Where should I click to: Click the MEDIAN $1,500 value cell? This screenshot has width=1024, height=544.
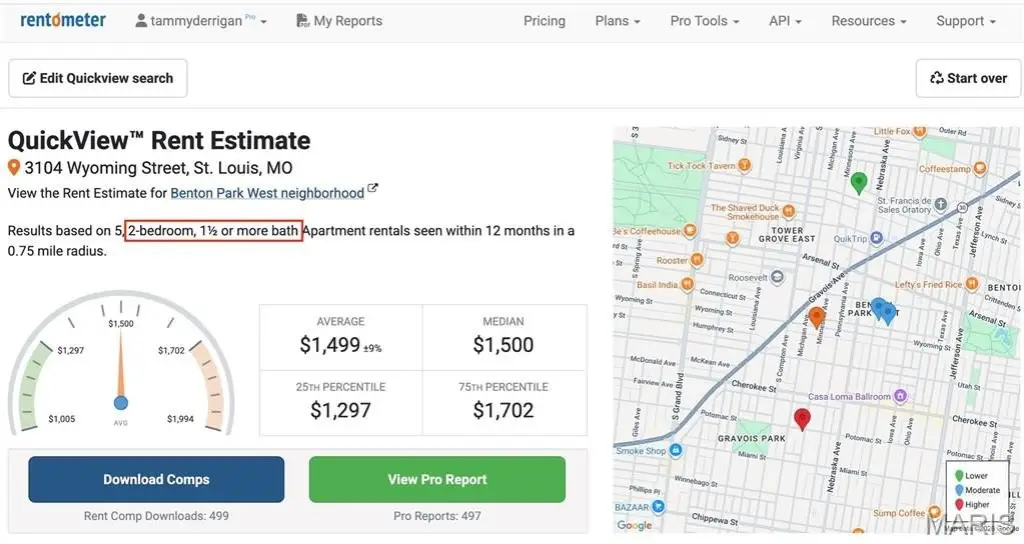504,338
